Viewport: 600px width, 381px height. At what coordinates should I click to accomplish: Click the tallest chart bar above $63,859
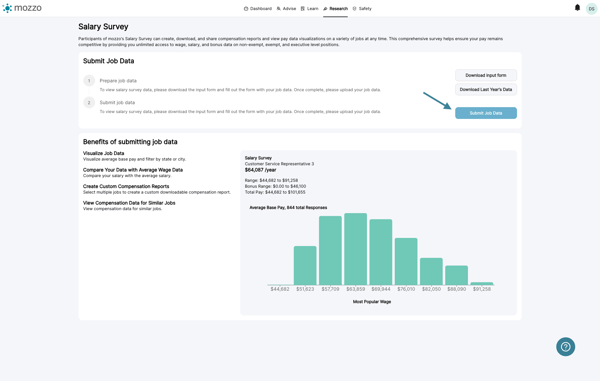[x=355, y=249]
